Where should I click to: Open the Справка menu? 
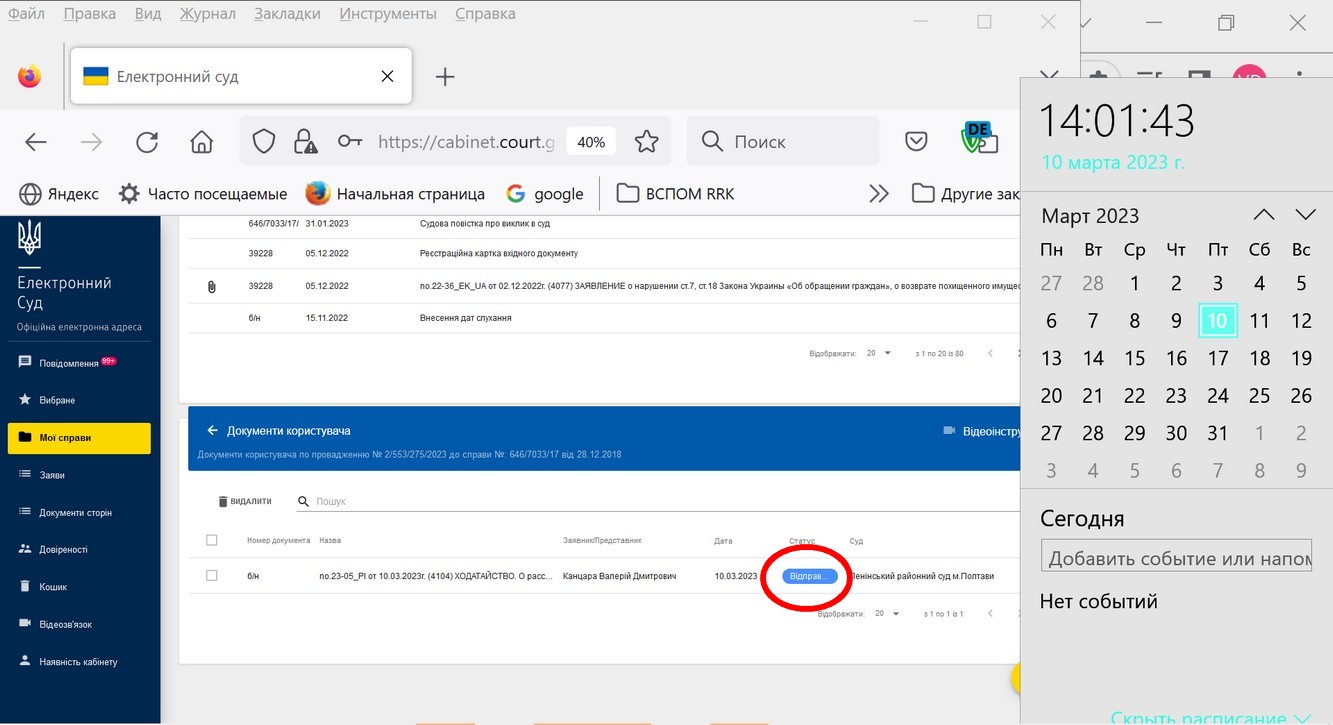pyautogui.click(x=486, y=14)
